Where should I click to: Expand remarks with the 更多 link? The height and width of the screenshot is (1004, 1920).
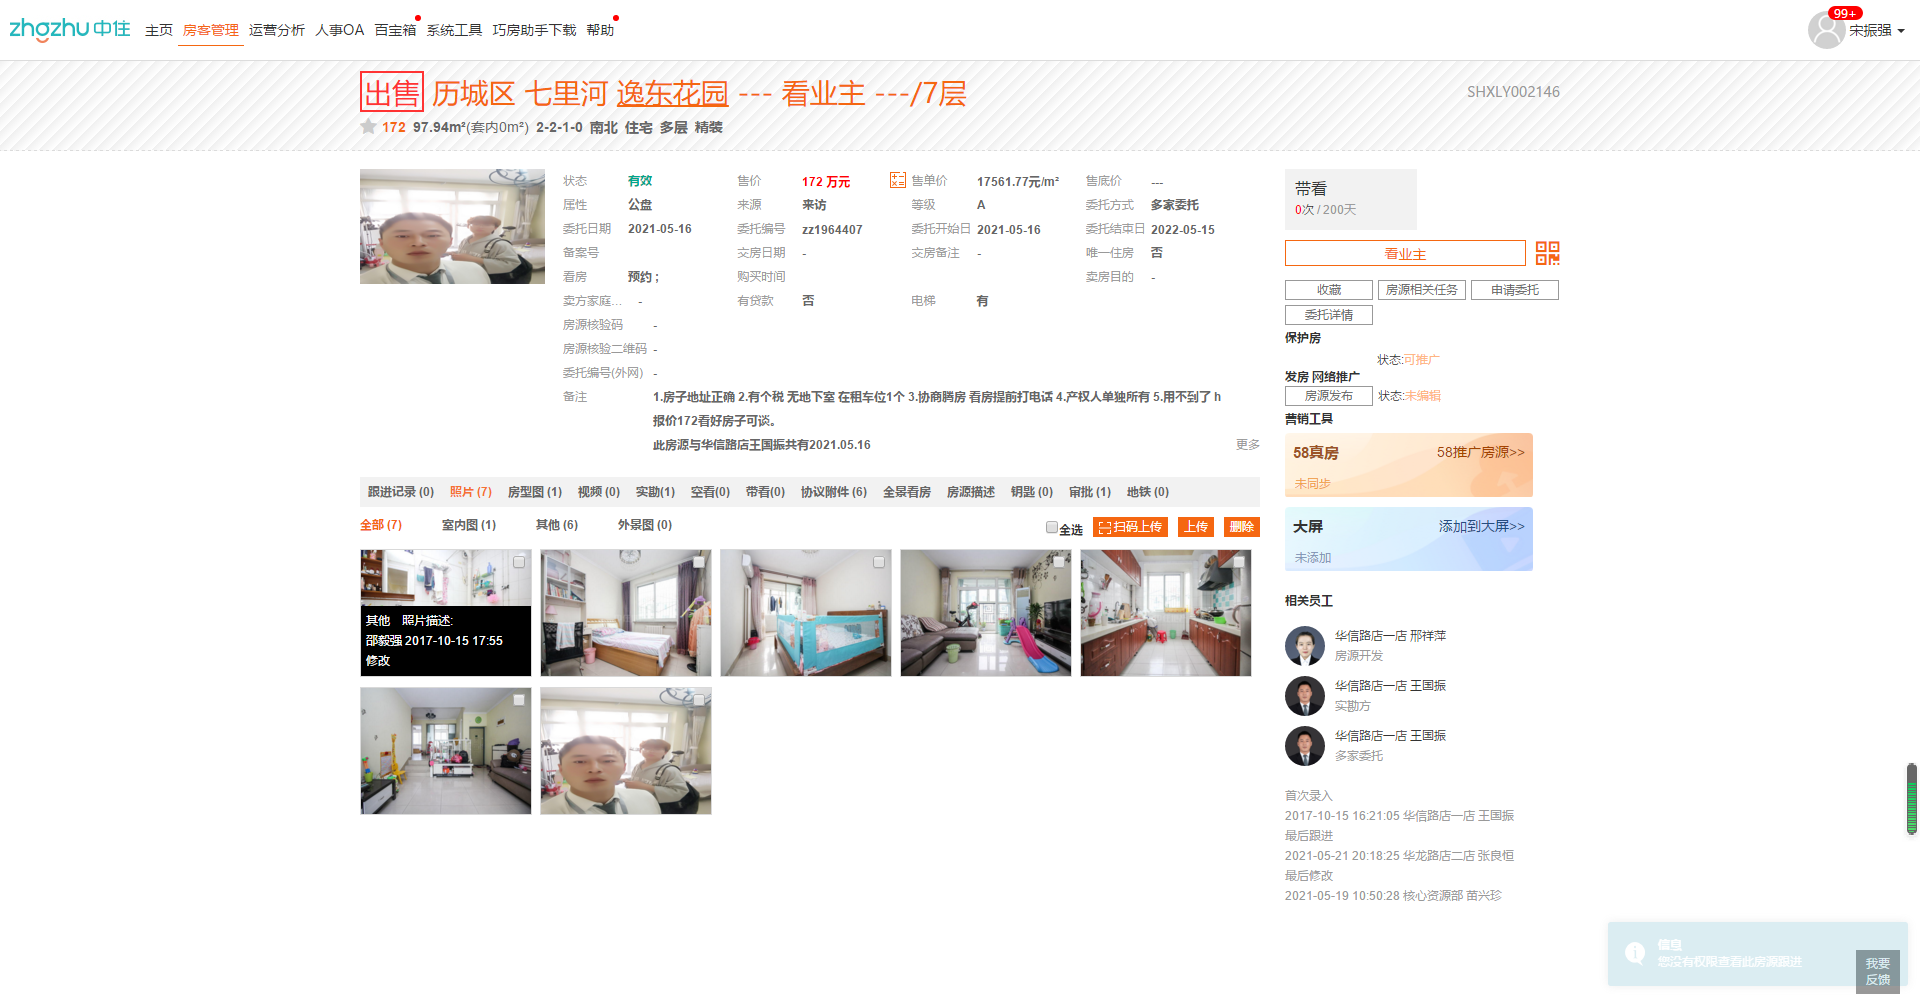pyautogui.click(x=1247, y=444)
